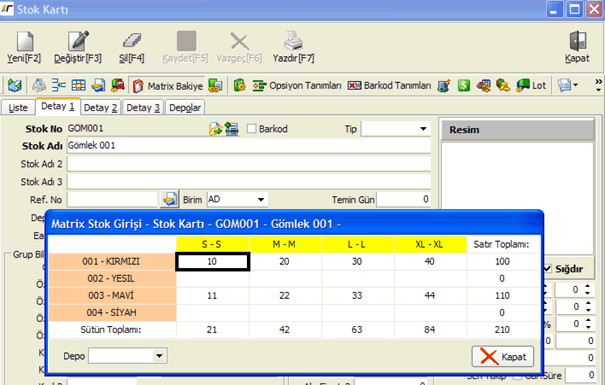Viewport: 605px width, 385px height.
Task: Click the Değiştir[F3] edit icon
Action: click(78, 41)
